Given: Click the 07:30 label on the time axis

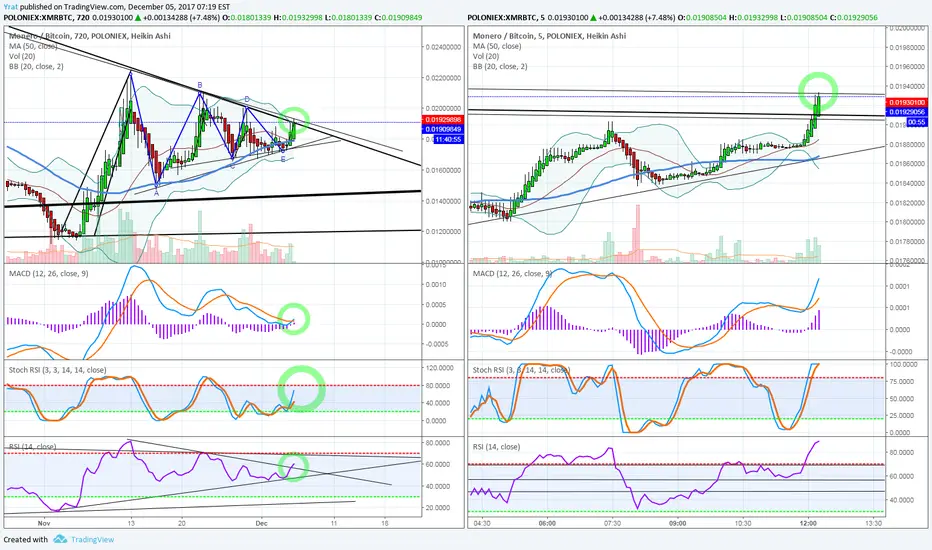Looking at the screenshot, I should (x=612, y=523).
